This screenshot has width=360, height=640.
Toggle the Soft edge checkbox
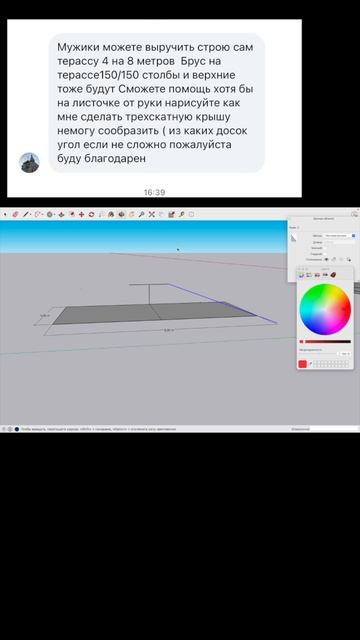point(325,248)
